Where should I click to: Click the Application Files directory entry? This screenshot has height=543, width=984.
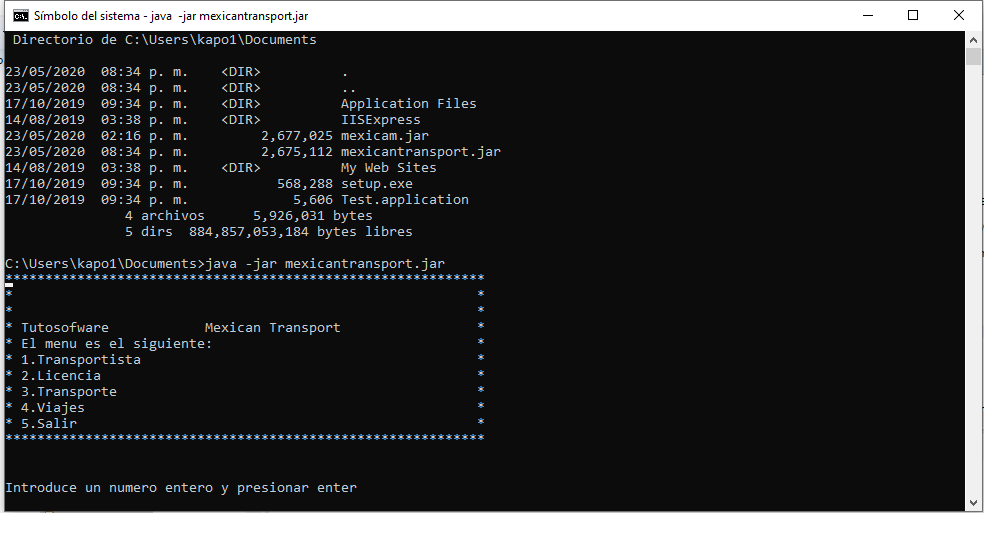(x=241, y=104)
